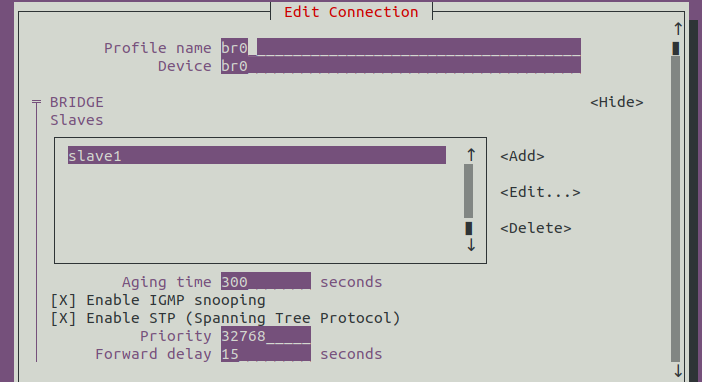Delete the selected slave1 entry
This screenshot has height=382, width=702.
(x=535, y=228)
